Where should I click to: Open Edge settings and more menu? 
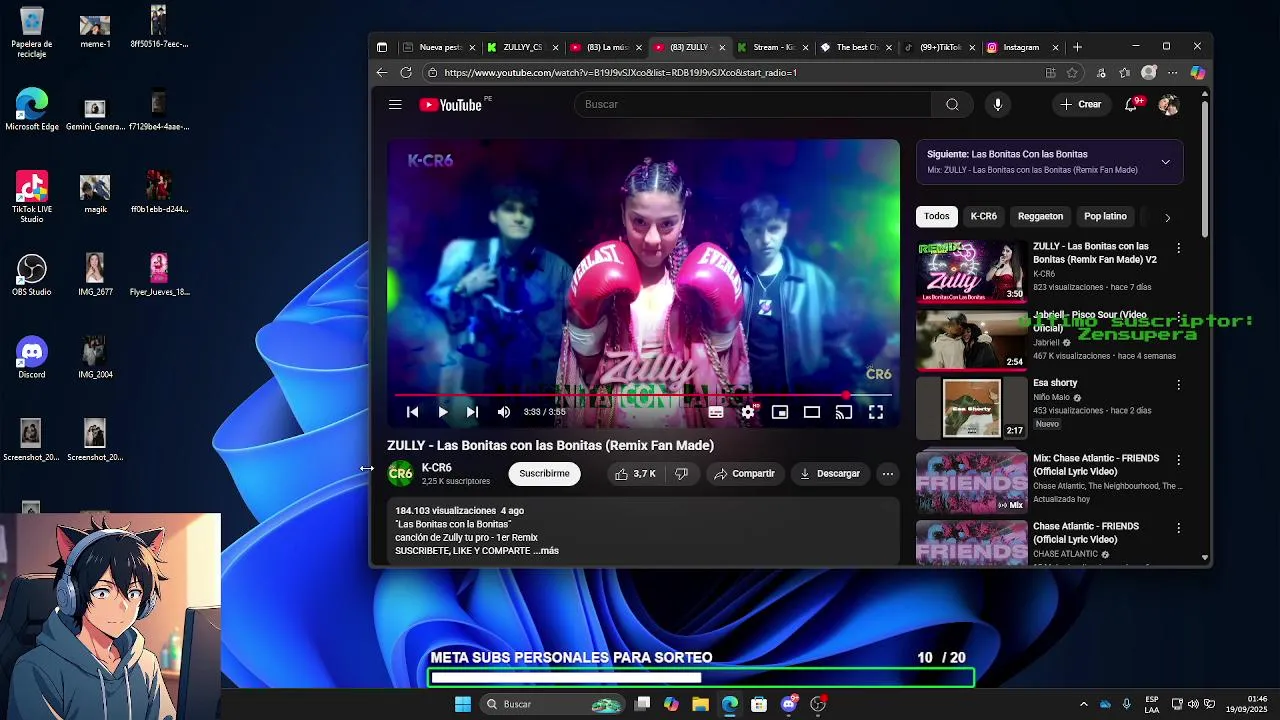click(1173, 72)
